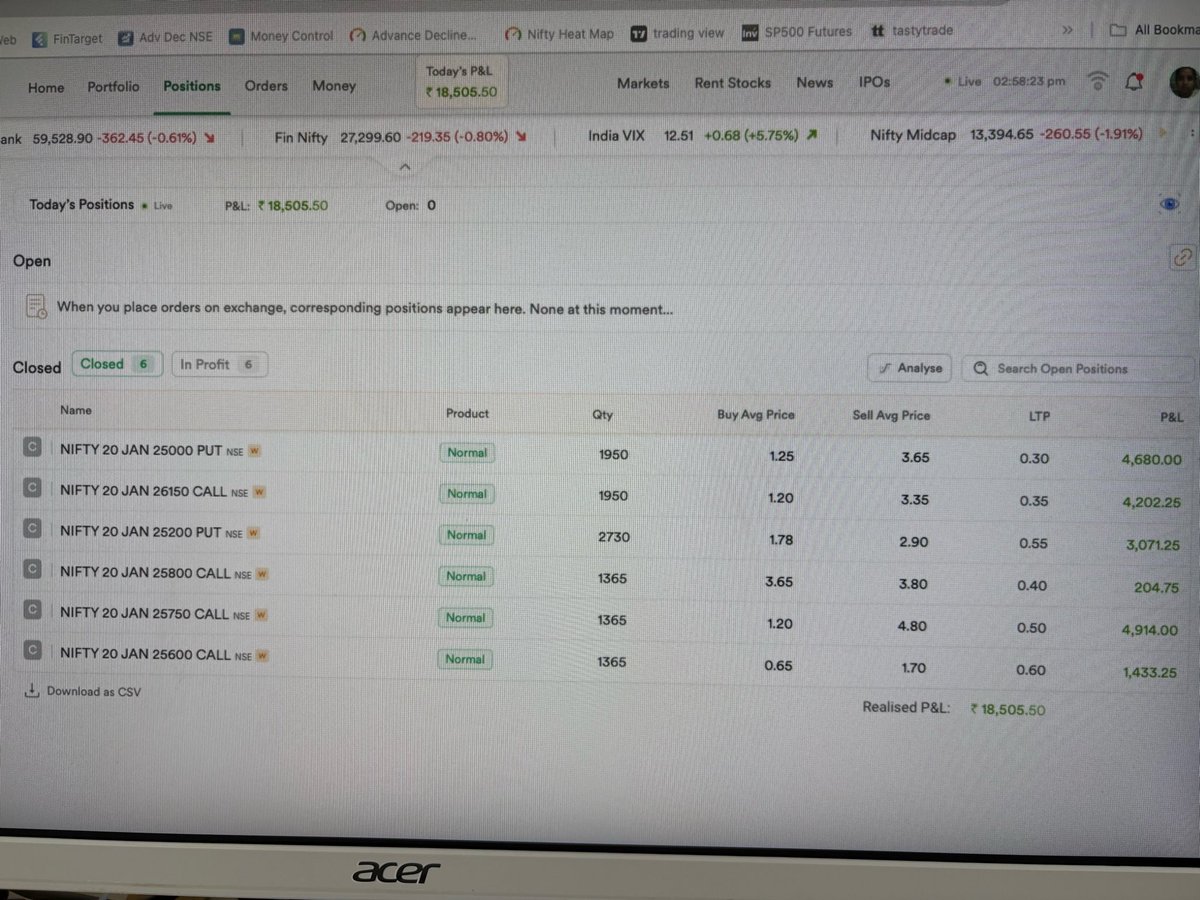Image resolution: width=1200 pixels, height=900 pixels.
Task: Open the News section
Action: tap(814, 83)
